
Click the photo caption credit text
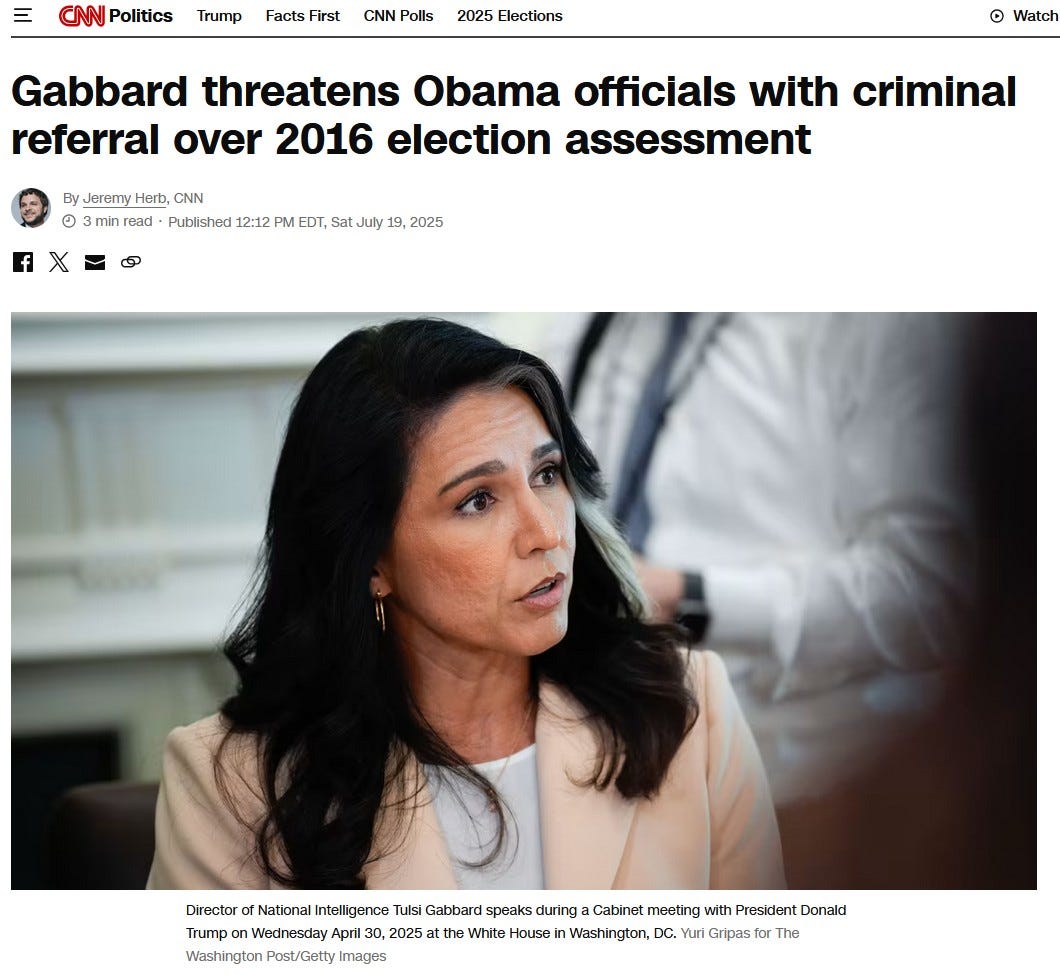492,945
